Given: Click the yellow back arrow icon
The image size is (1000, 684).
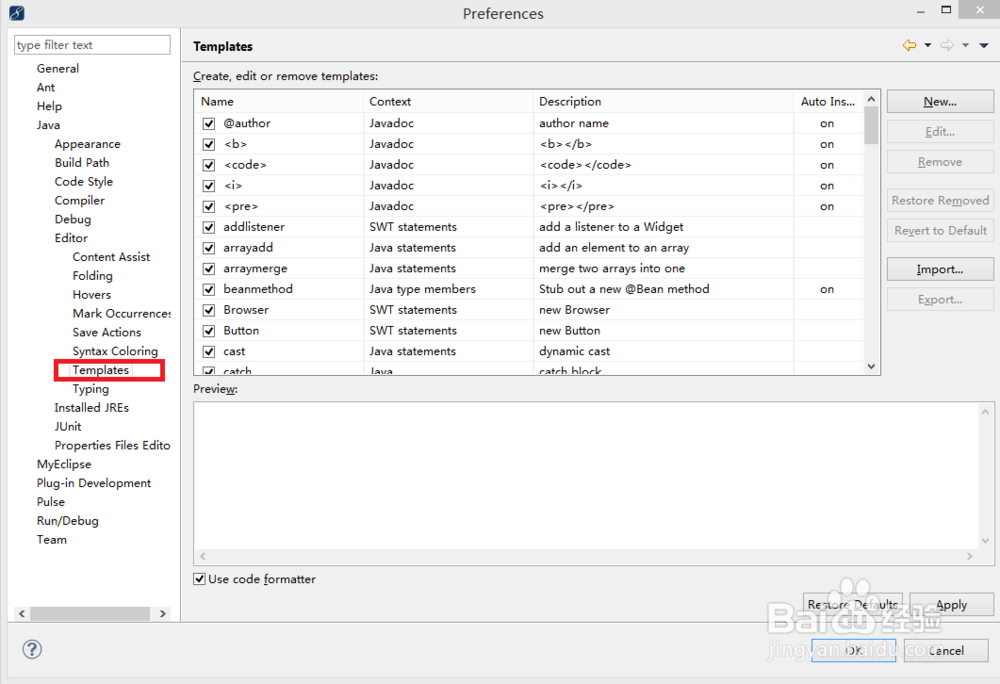Looking at the screenshot, I should point(909,45).
